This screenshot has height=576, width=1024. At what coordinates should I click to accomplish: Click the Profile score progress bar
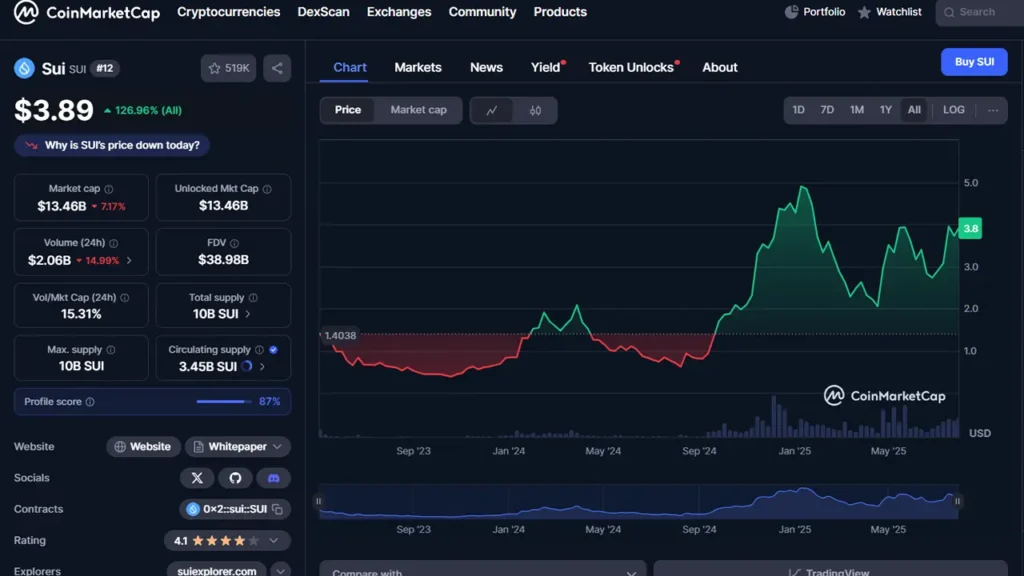pyautogui.click(x=224, y=402)
